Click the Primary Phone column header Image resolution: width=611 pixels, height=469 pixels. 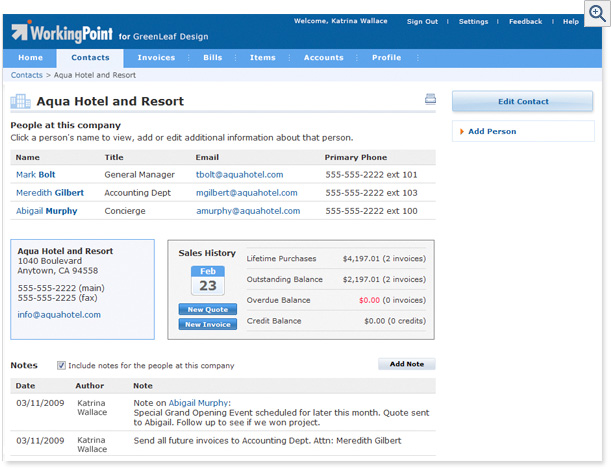point(356,157)
